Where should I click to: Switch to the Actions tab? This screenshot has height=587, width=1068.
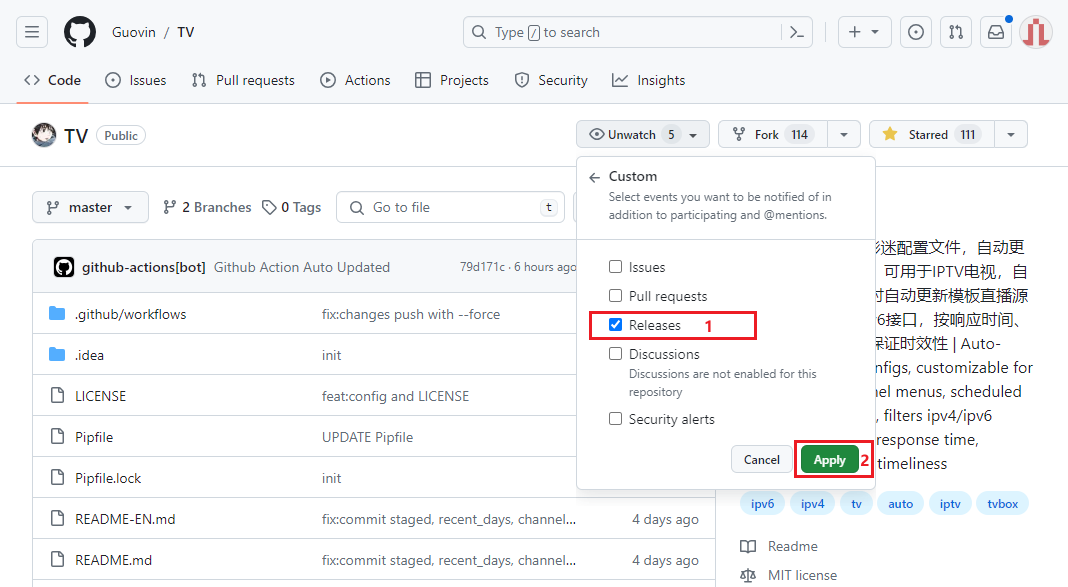pyautogui.click(x=355, y=80)
